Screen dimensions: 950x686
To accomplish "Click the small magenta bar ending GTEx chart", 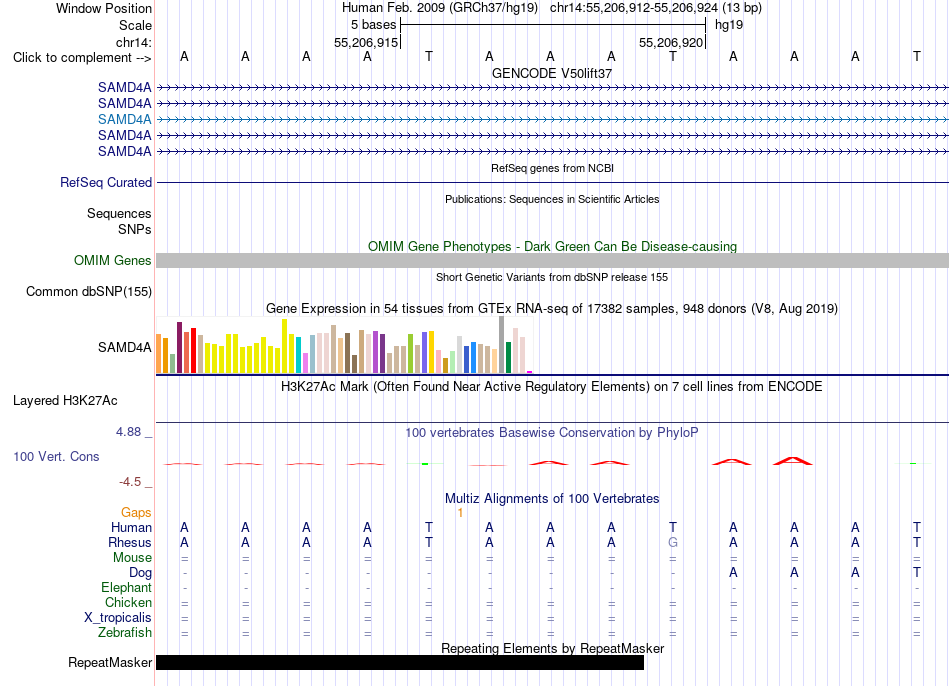I will point(530,371).
